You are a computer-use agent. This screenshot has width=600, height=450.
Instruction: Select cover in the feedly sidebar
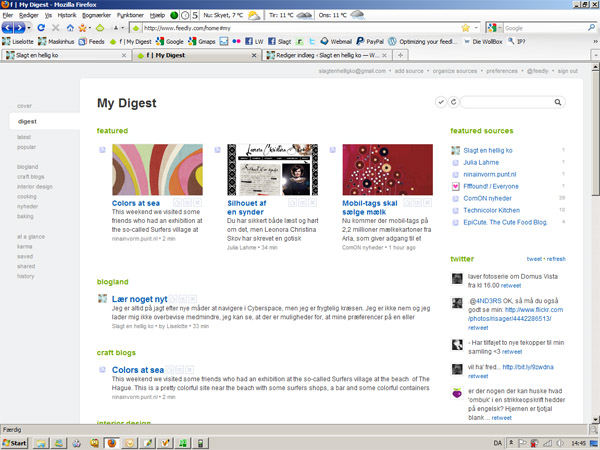click(24, 106)
